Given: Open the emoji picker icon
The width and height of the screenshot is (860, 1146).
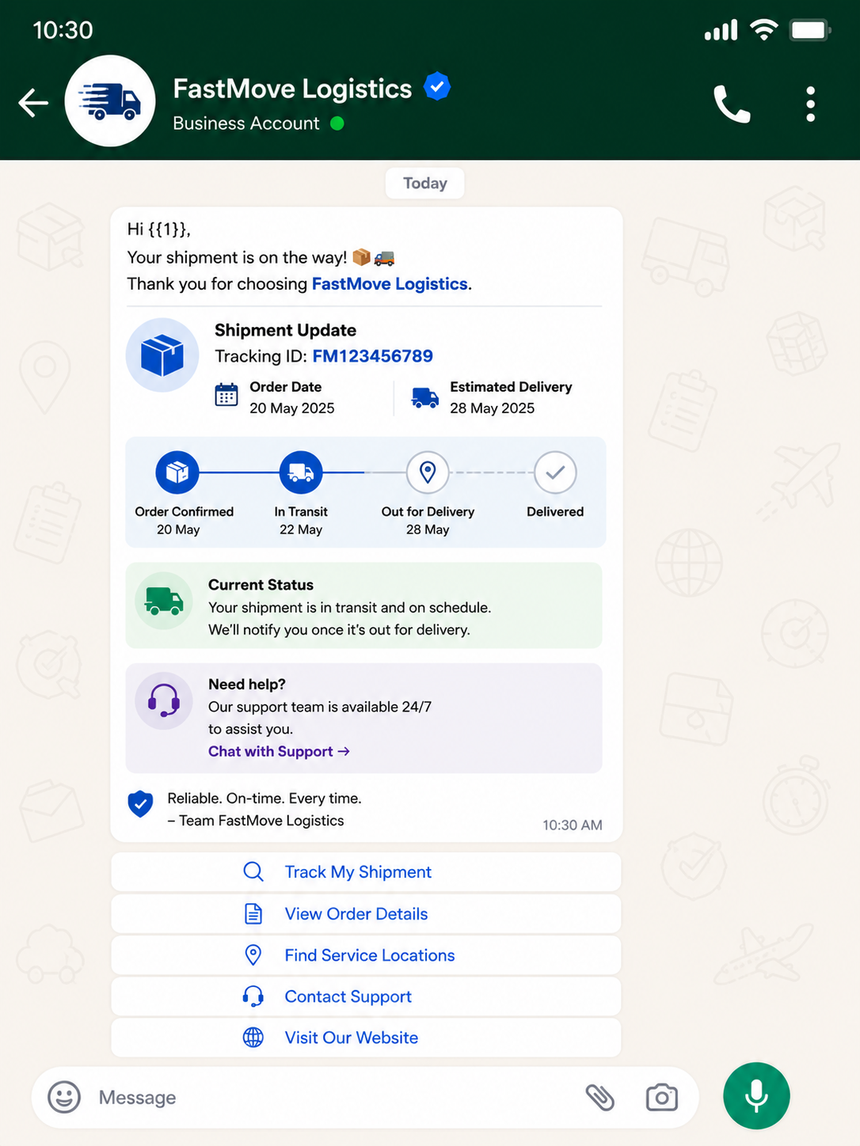Looking at the screenshot, I should [x=64, y=1097].
